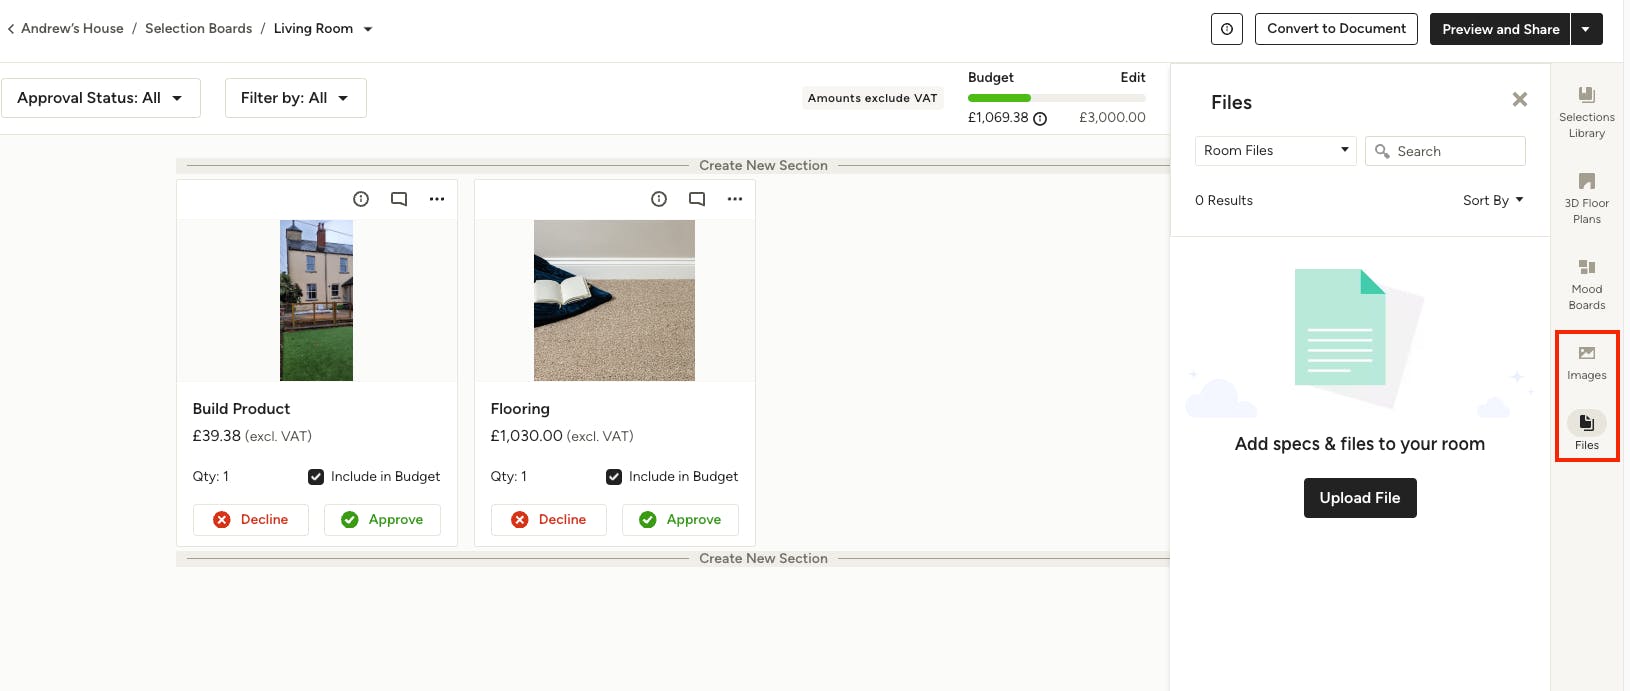
Task: Open comments on the Flooring card
Action: coord(697,199)
